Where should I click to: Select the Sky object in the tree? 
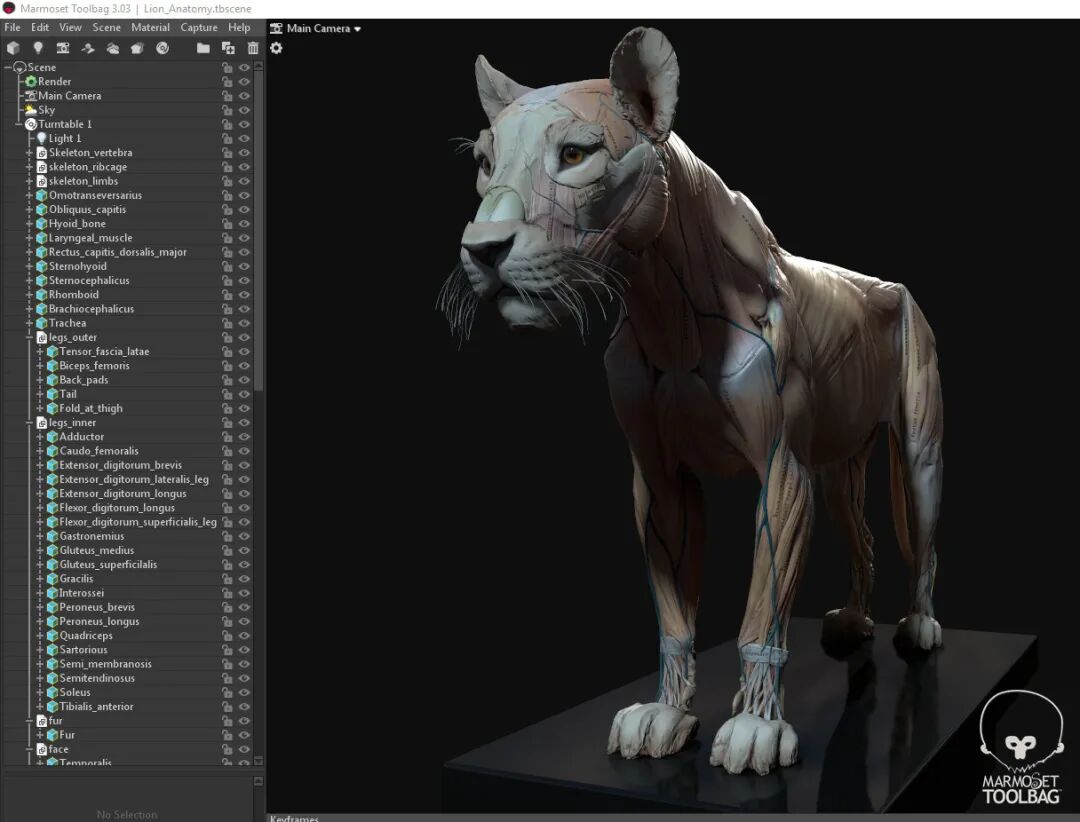pyautogui.click(x=46, y=110)
